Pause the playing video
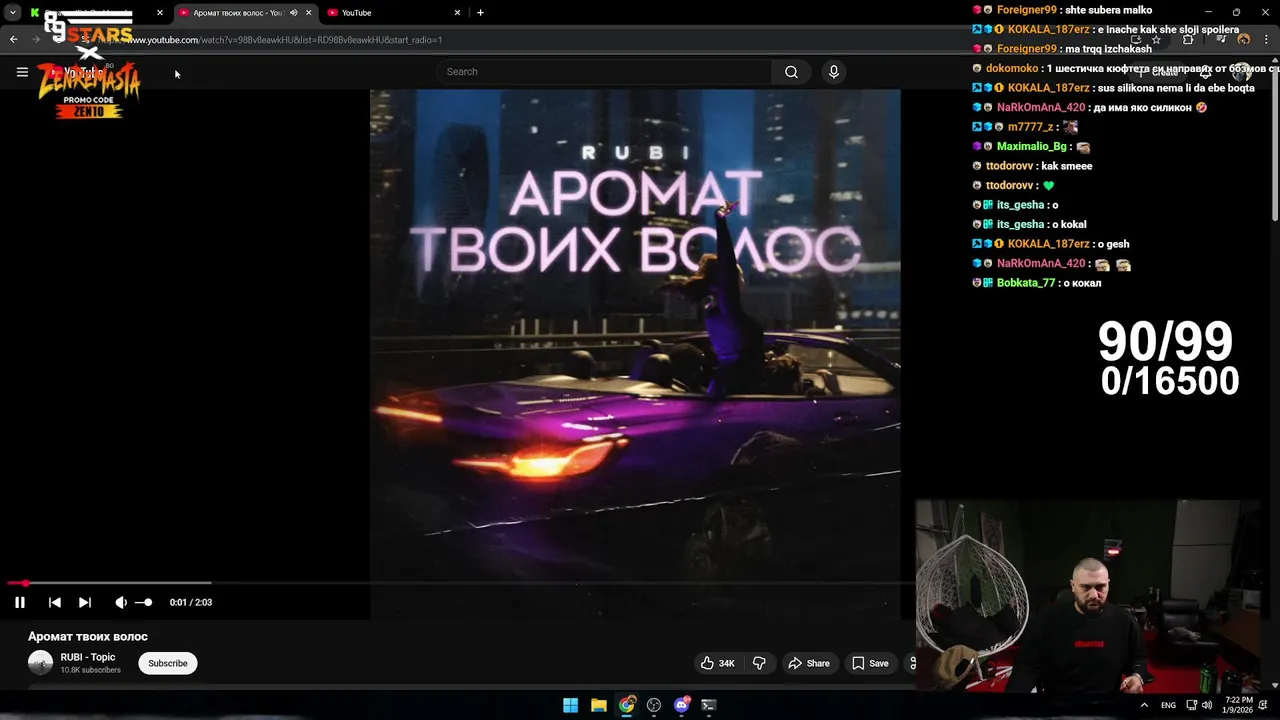The image size is (1280, 720). pos(19,602)
